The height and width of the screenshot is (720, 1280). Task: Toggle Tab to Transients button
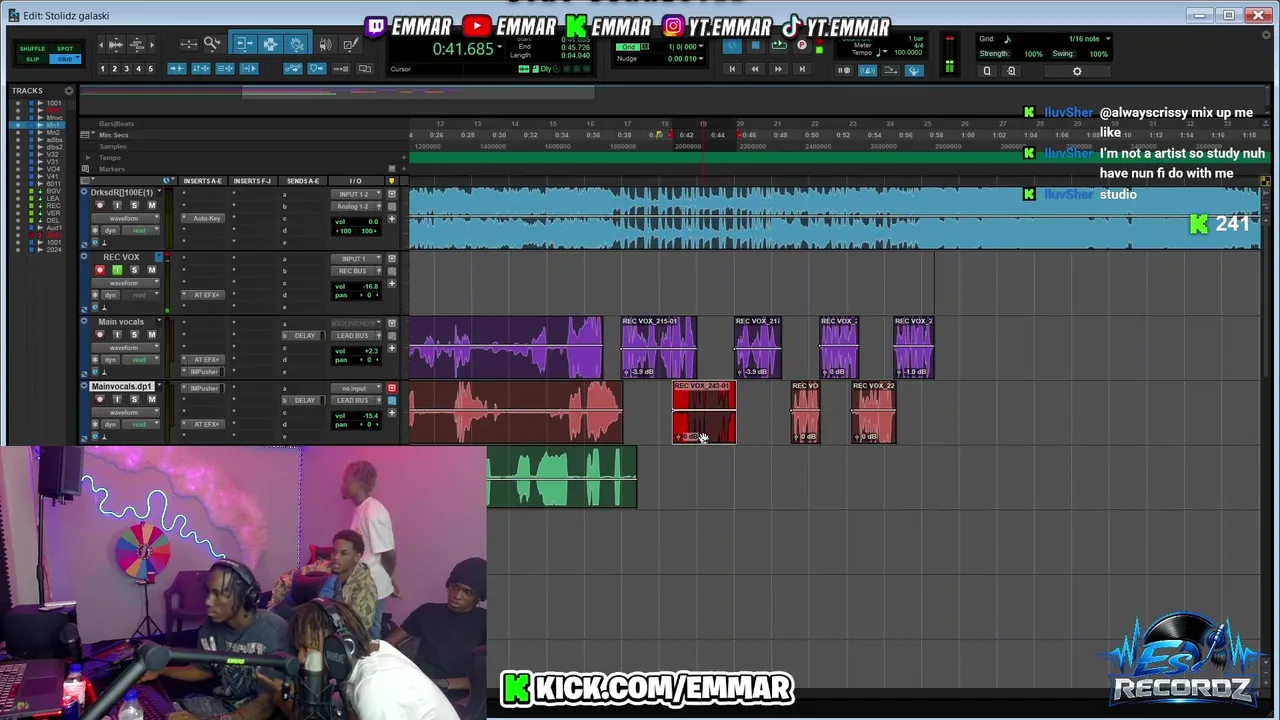[177, 69]
